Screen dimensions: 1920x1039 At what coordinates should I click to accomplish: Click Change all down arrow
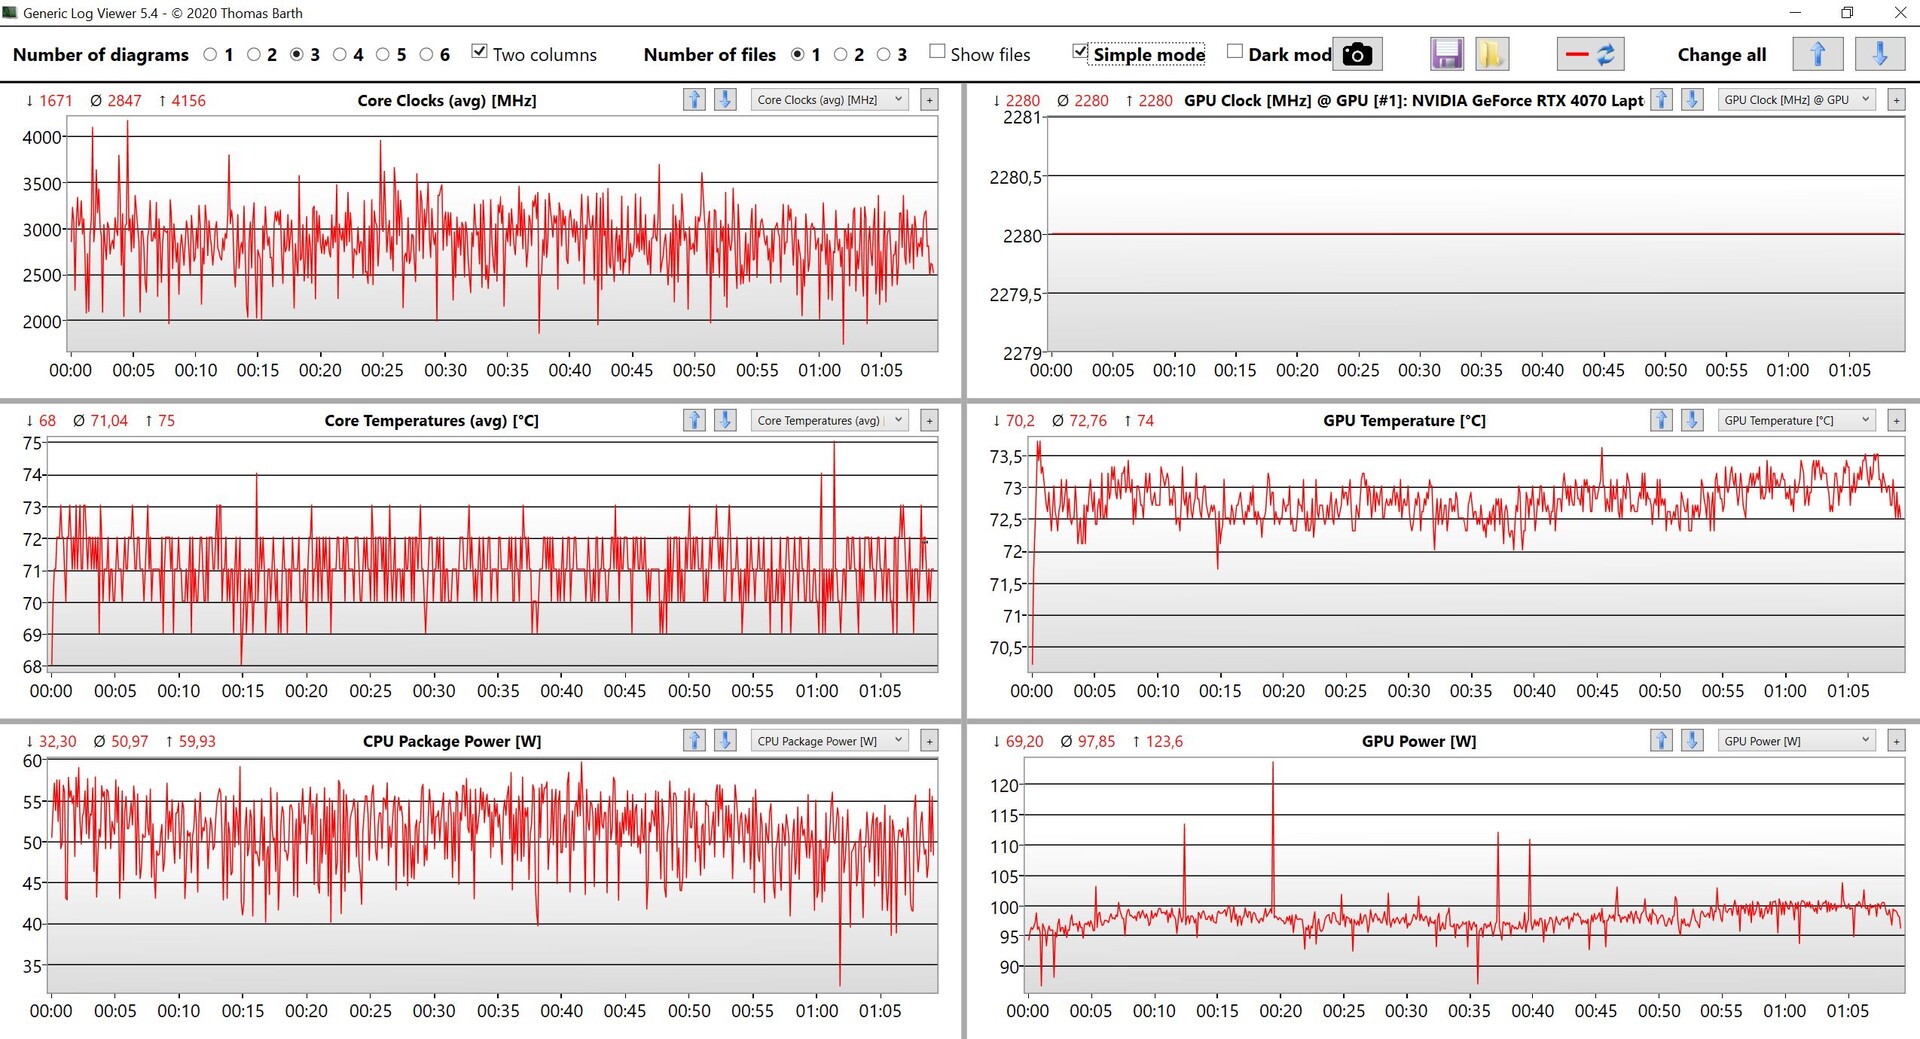pyautogui.click(x=1879, y=54)
